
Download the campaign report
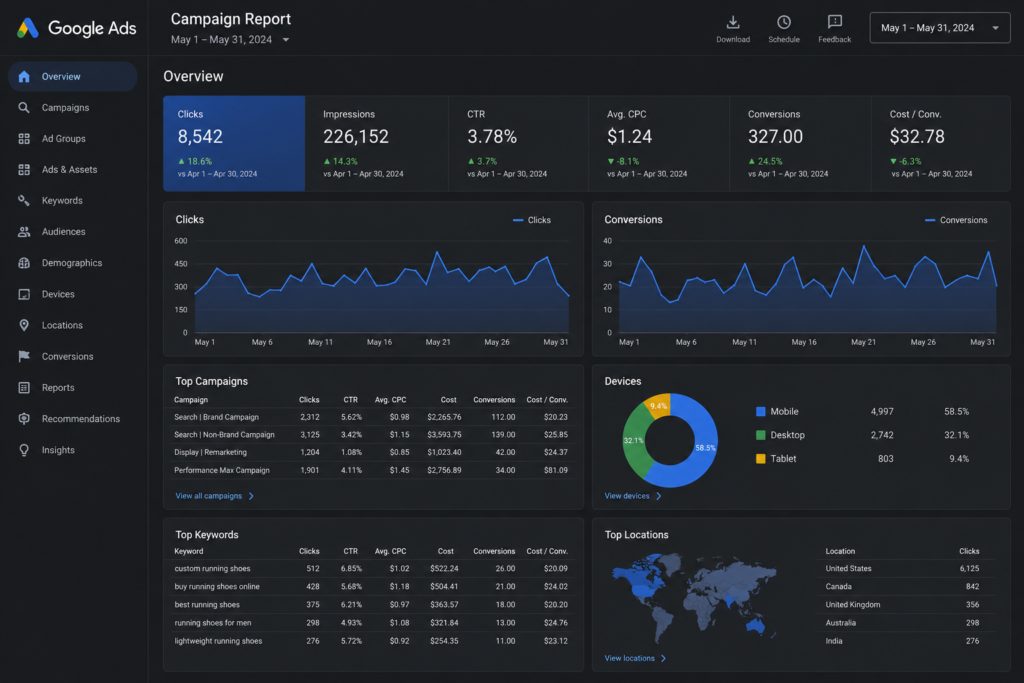tap(733, 29)
